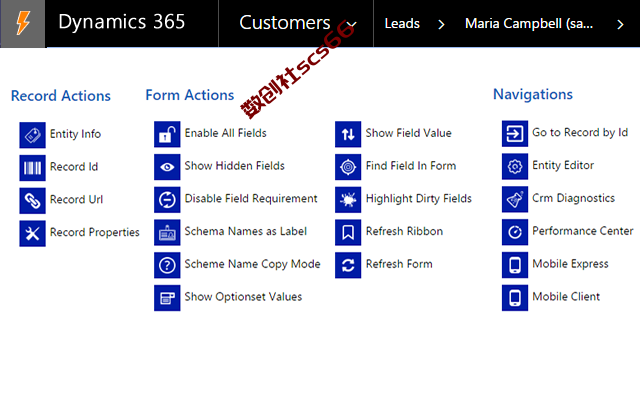Open the Crm Diagnostics text link
640x400 pixels.
pos(573,198)
